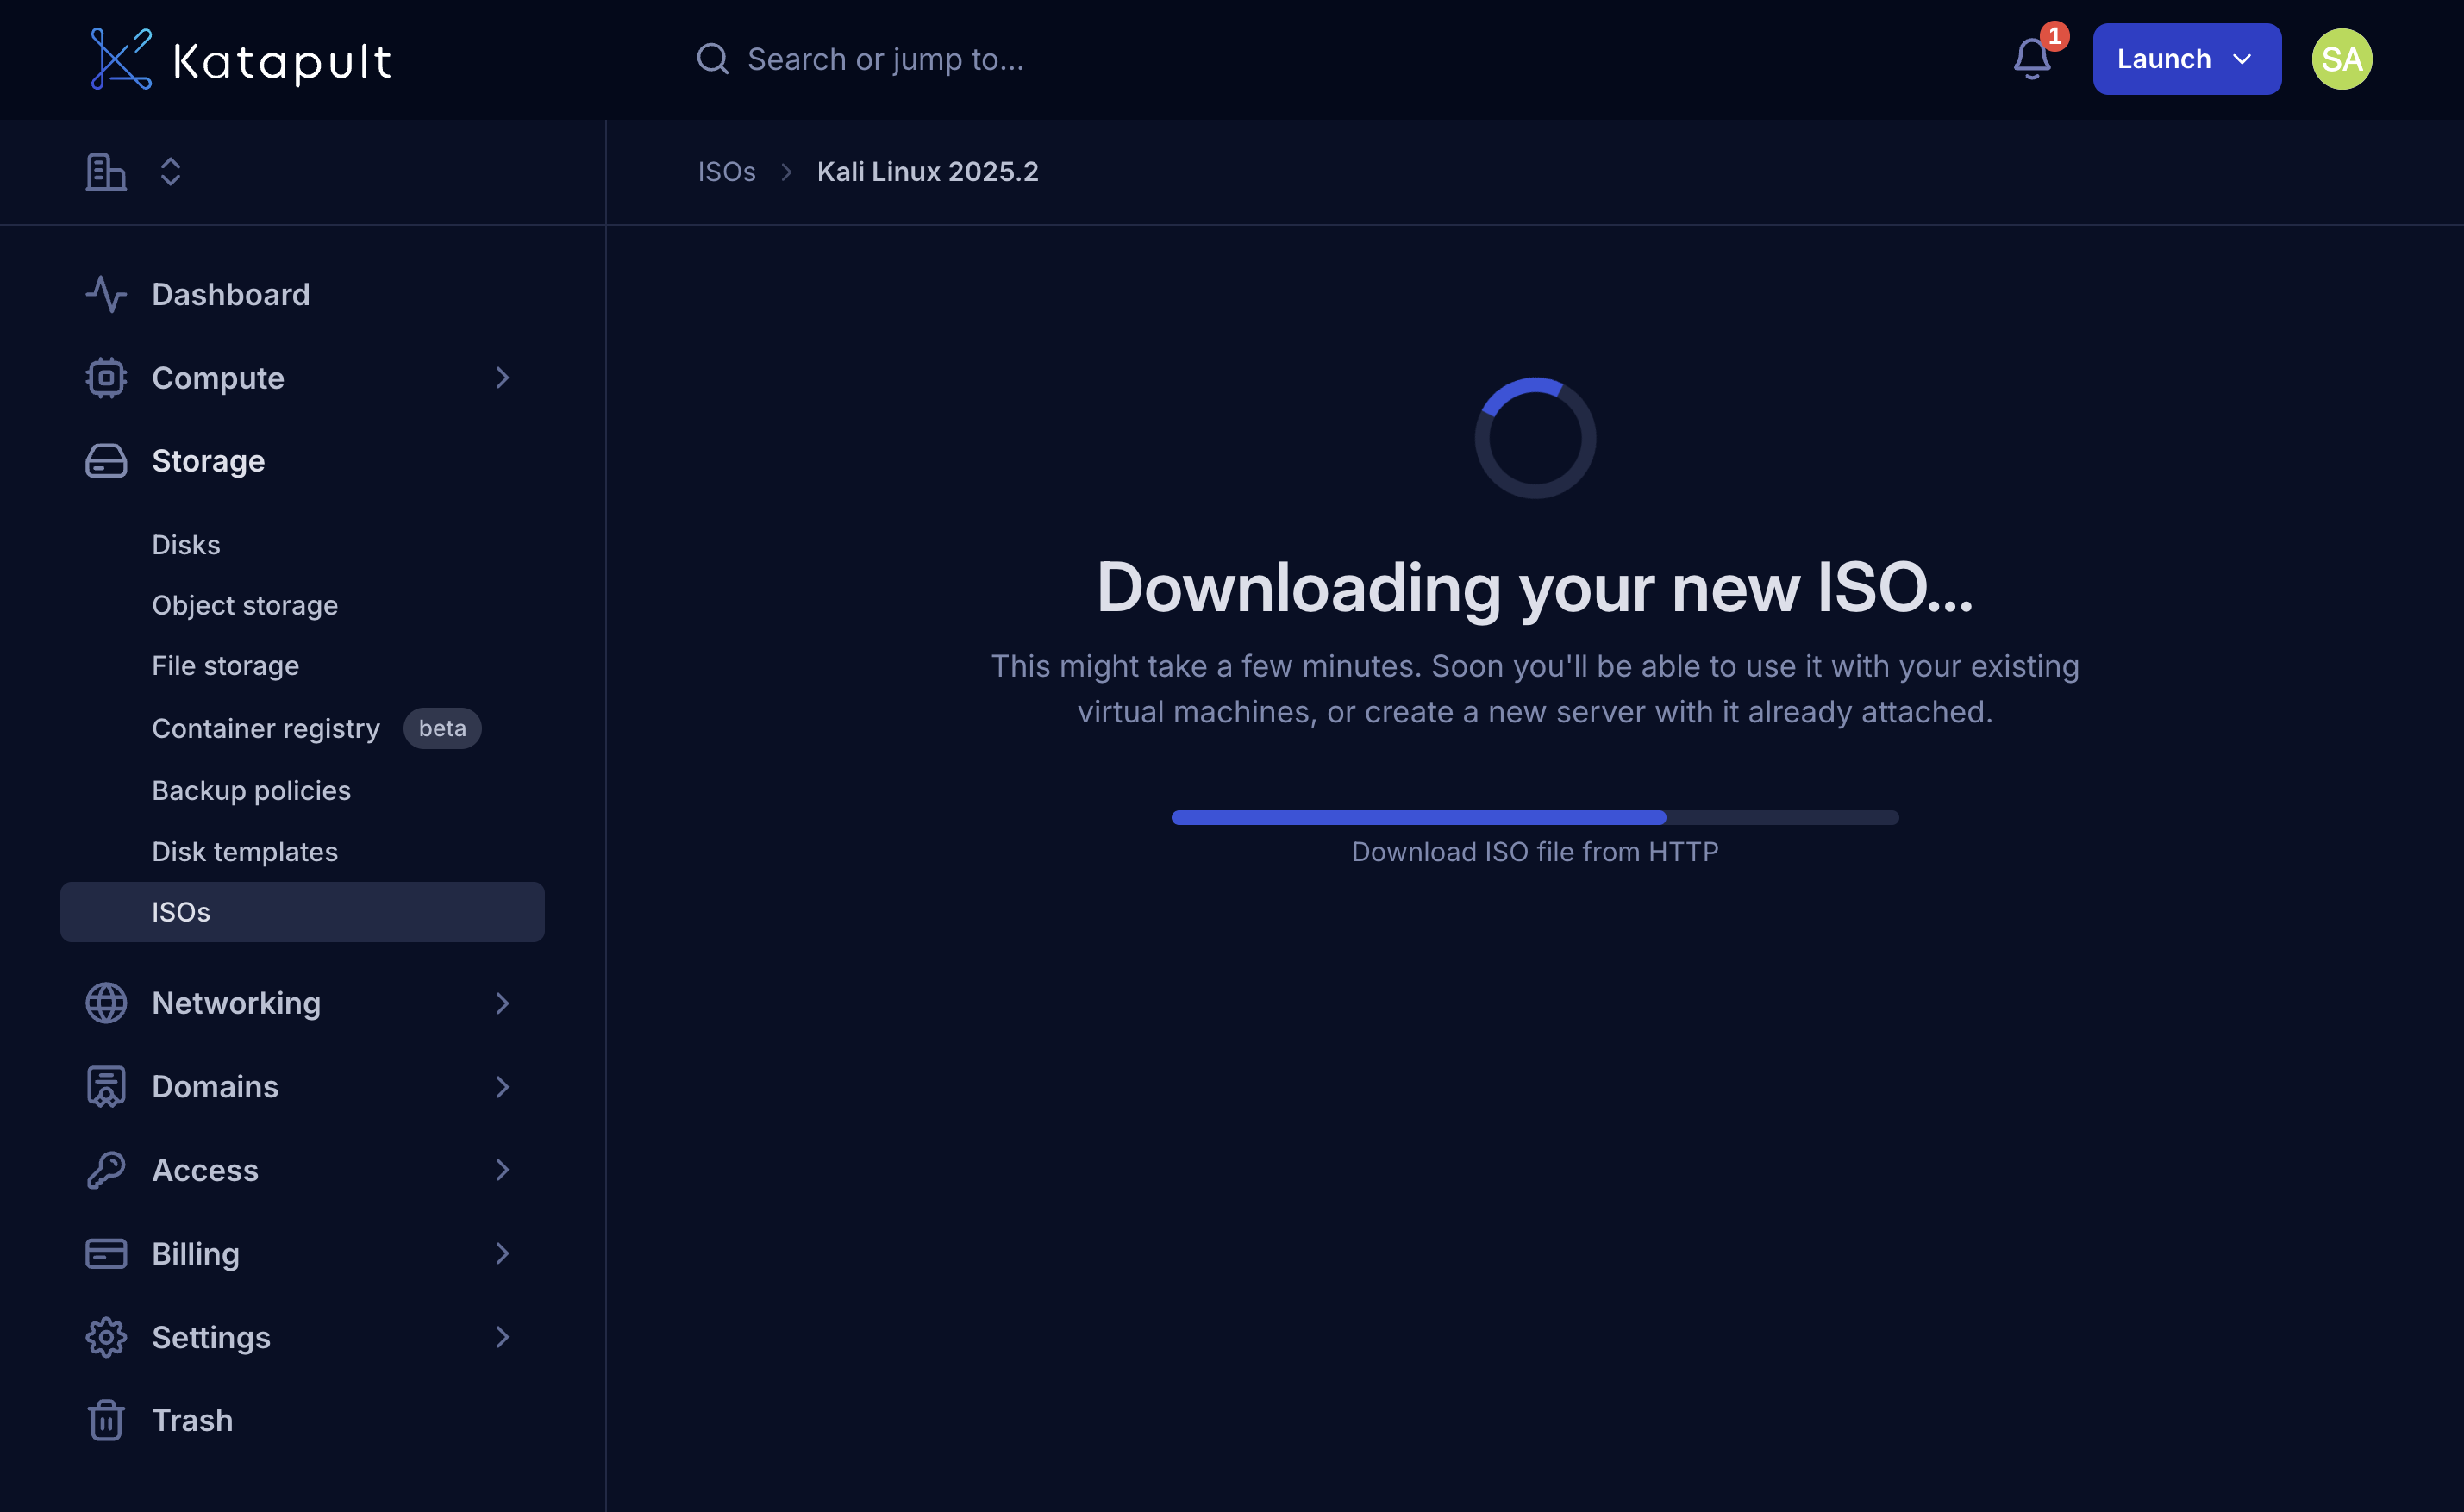The height and width of the screenshot is (1512, 2464).
Task: Click the Domains certificate icon
Action: pyautogui.click(x=106, y=1087)
